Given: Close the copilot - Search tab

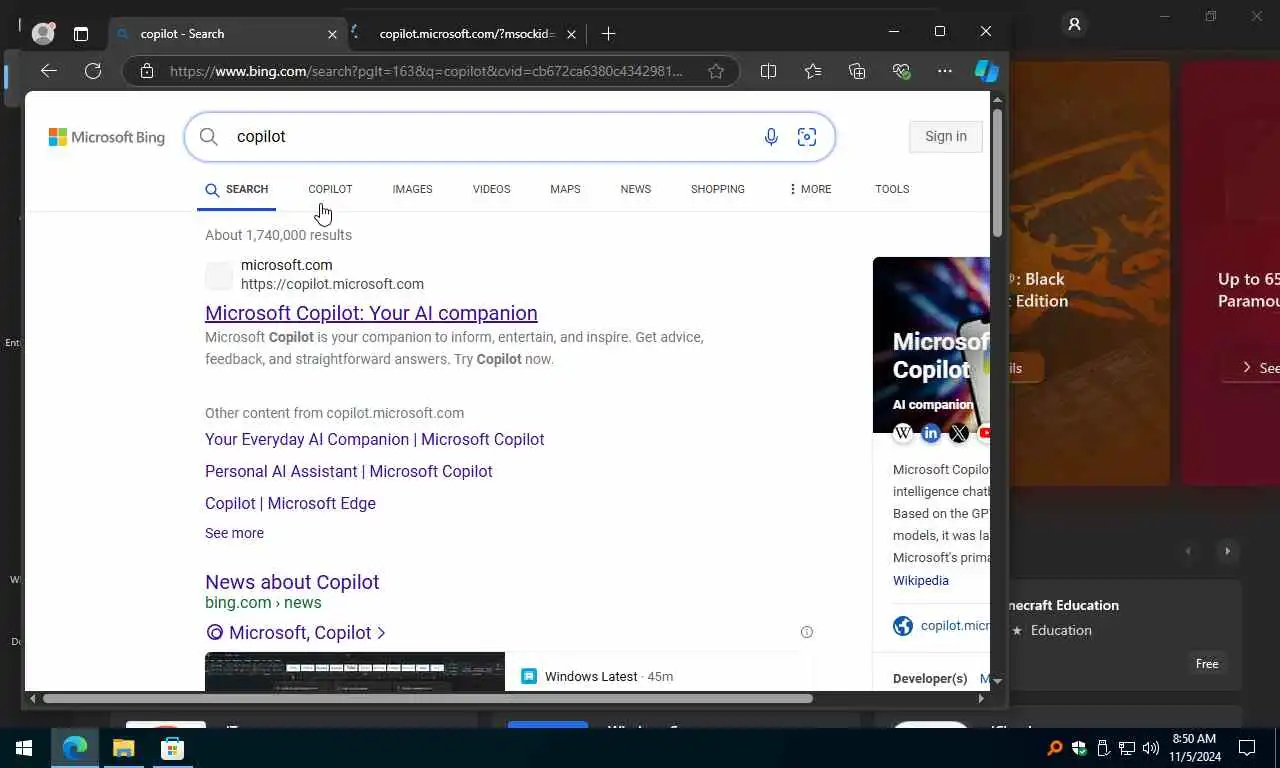Looking at the screenshot, I should point(332,34).
